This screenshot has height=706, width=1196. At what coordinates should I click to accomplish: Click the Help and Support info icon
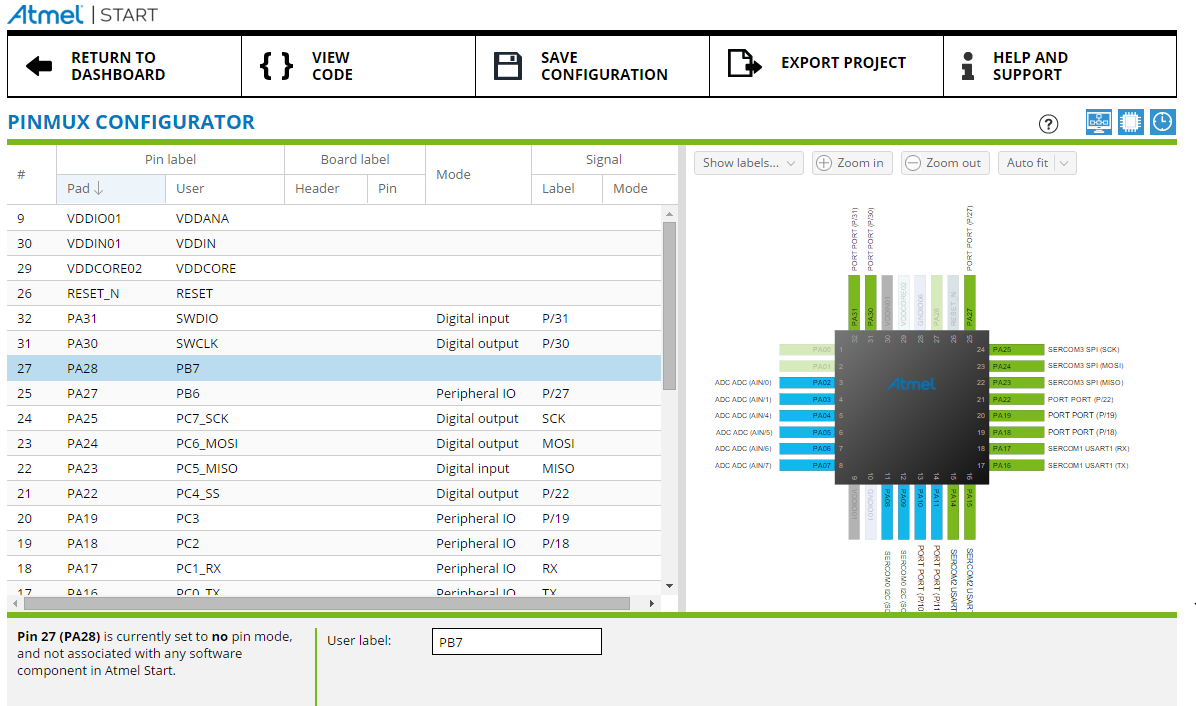[x=968, y=66]
